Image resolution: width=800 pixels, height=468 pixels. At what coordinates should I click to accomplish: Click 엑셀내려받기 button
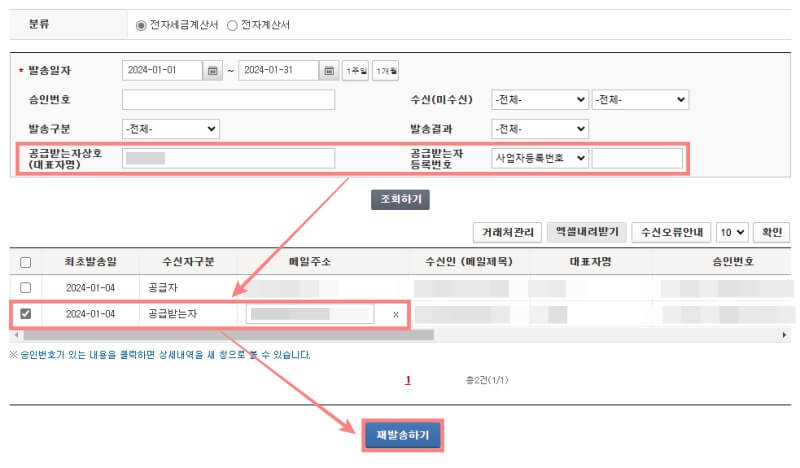[587, 233]
